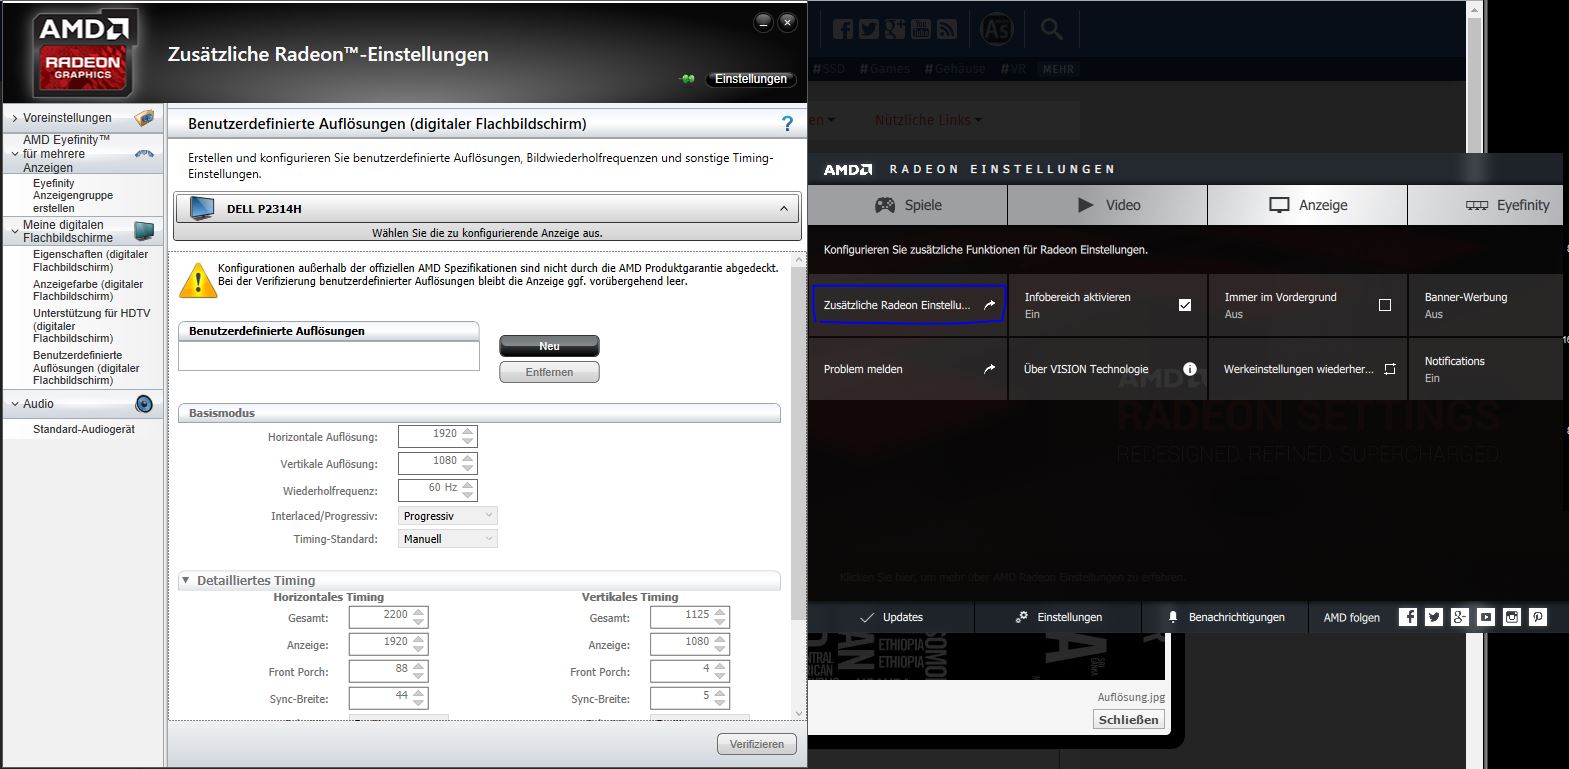The width and height of the screenshot is (1569, 769).
Task: Collapse the Audio sidebar group
Action: click(x=15, y=404)
